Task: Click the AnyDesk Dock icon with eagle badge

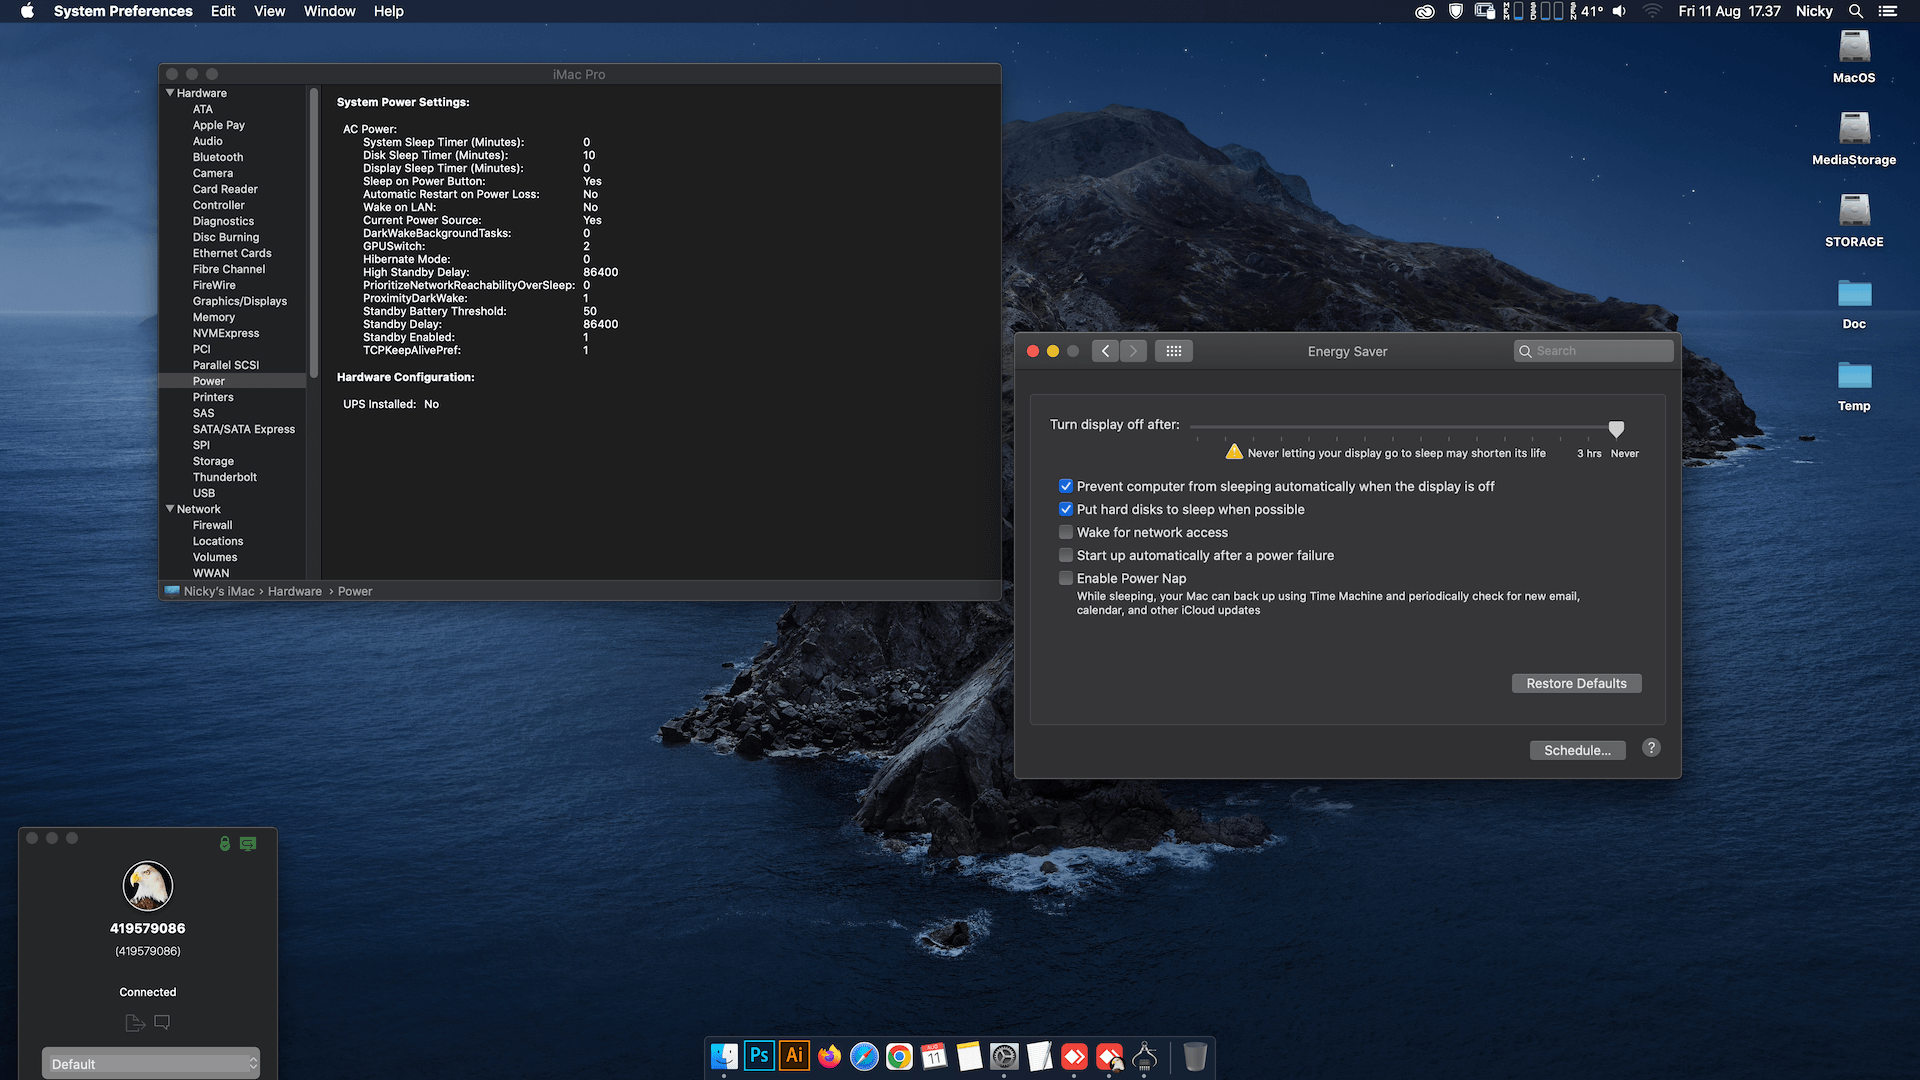Action: pyautogui.click(x=1109, y=1056)
